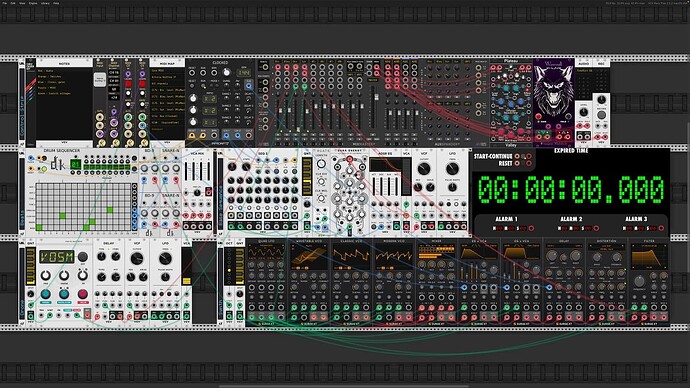Screen dimensions: 690x388
Task: Click the Reset button on the timer module
Action: (517, 163)
